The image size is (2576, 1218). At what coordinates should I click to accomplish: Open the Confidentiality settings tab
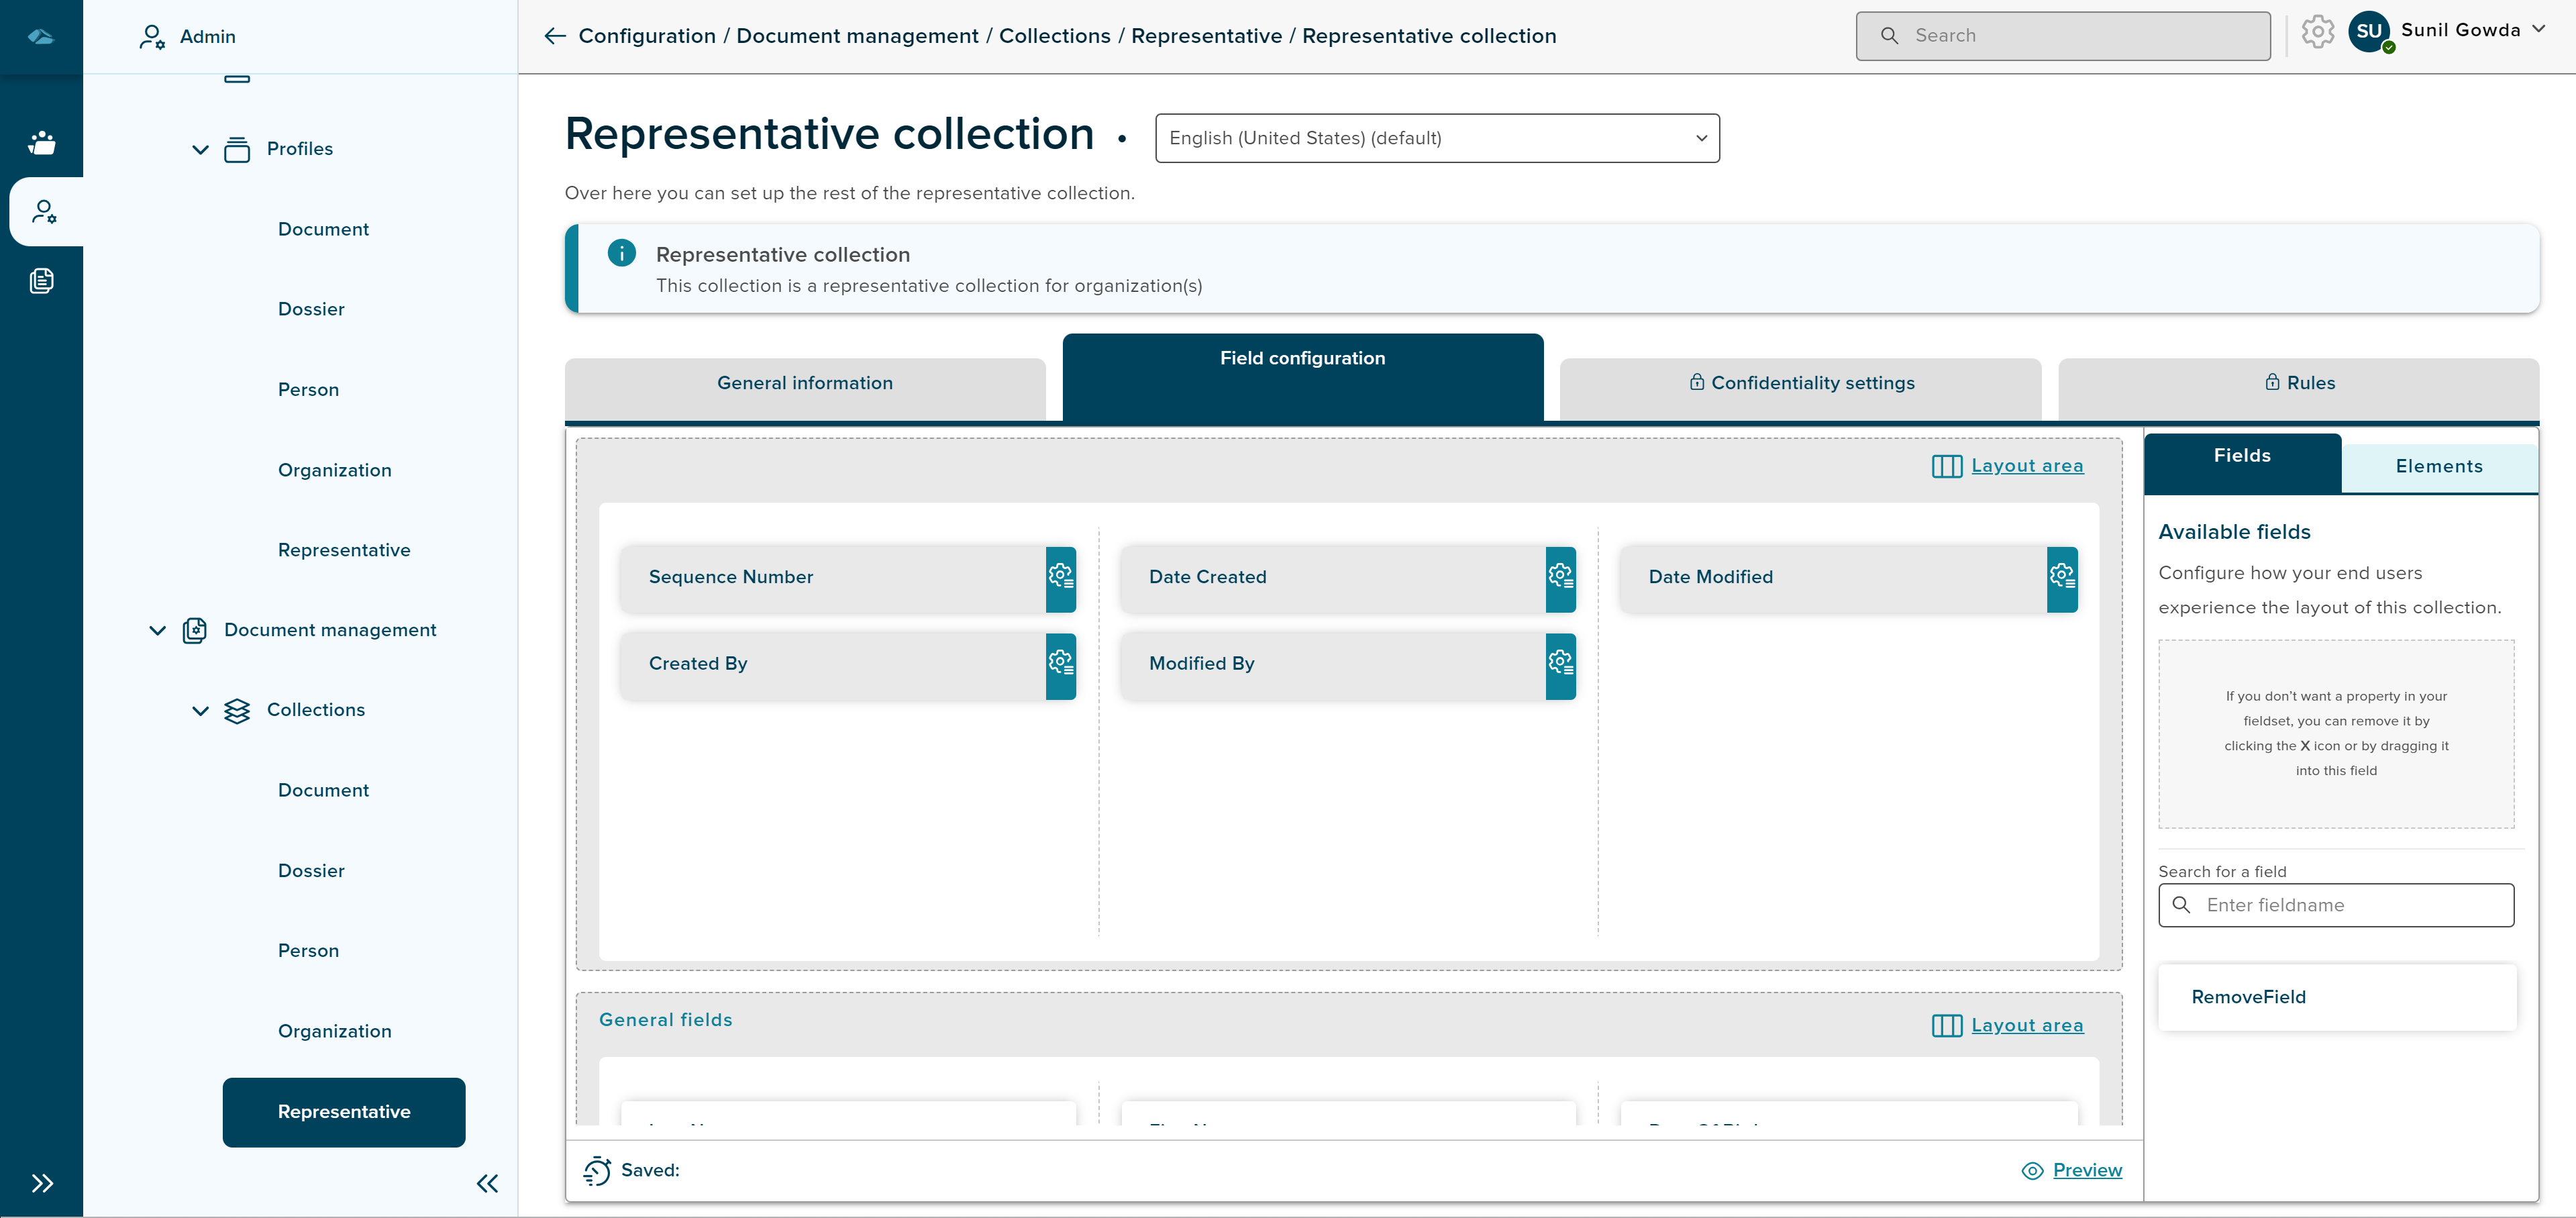coord(1800,383)
